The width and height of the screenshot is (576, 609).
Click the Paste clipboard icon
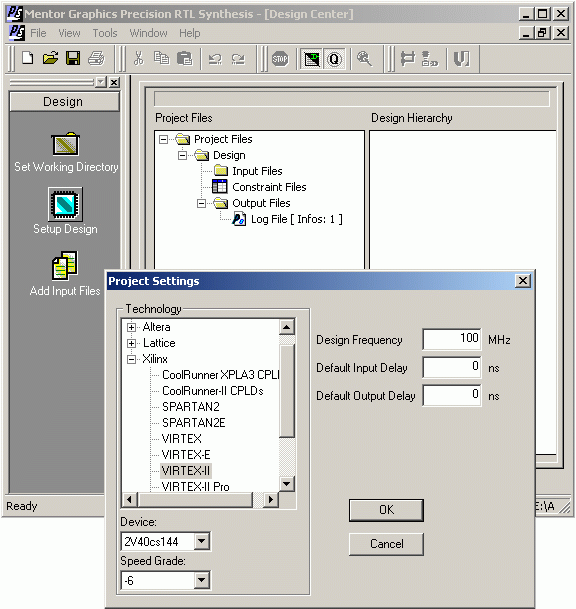(x=184, y=59)
